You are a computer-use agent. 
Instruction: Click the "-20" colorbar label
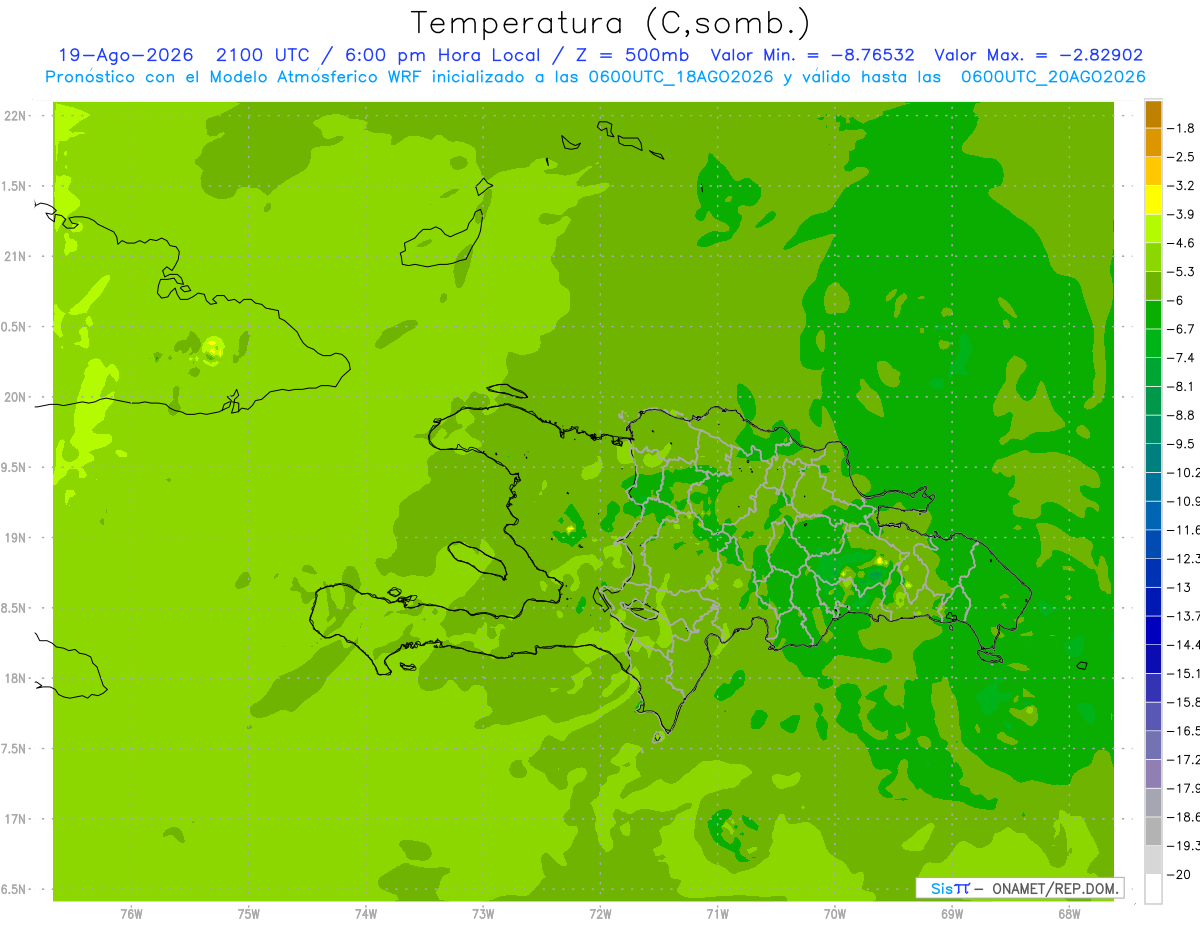pyautogui.click(x=1181, y=874)
